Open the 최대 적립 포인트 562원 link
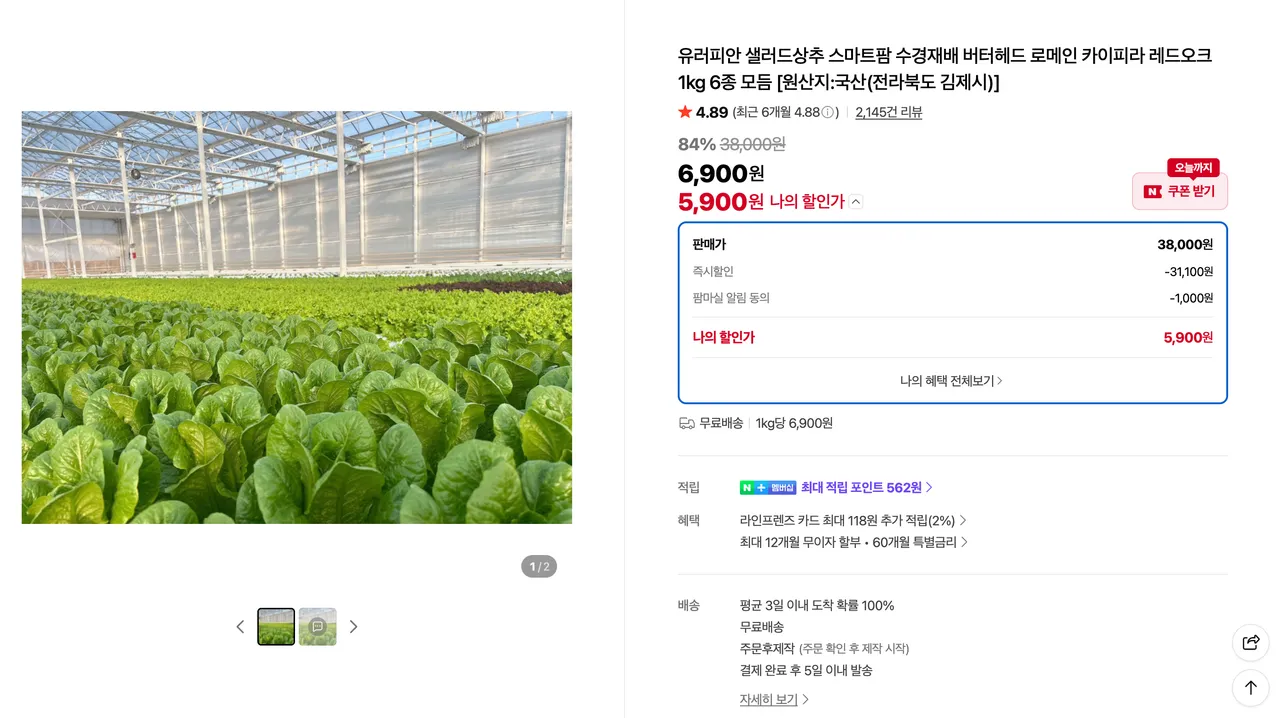The width and height of the screenshot is (1280, 718). point(866,488)
